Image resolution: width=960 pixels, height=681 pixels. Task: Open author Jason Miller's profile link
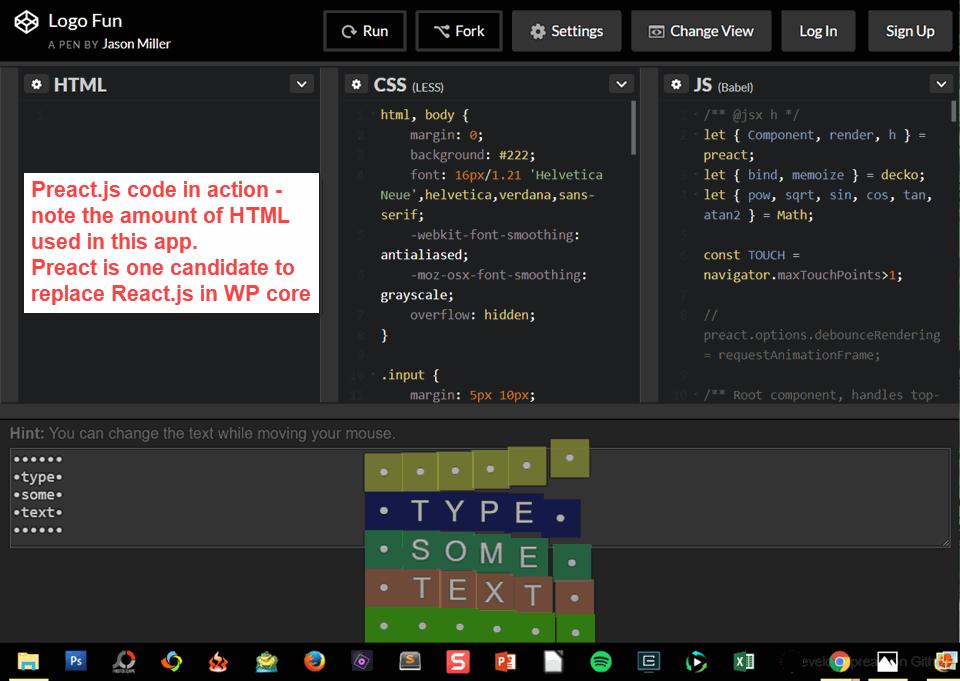coord(137,44)
